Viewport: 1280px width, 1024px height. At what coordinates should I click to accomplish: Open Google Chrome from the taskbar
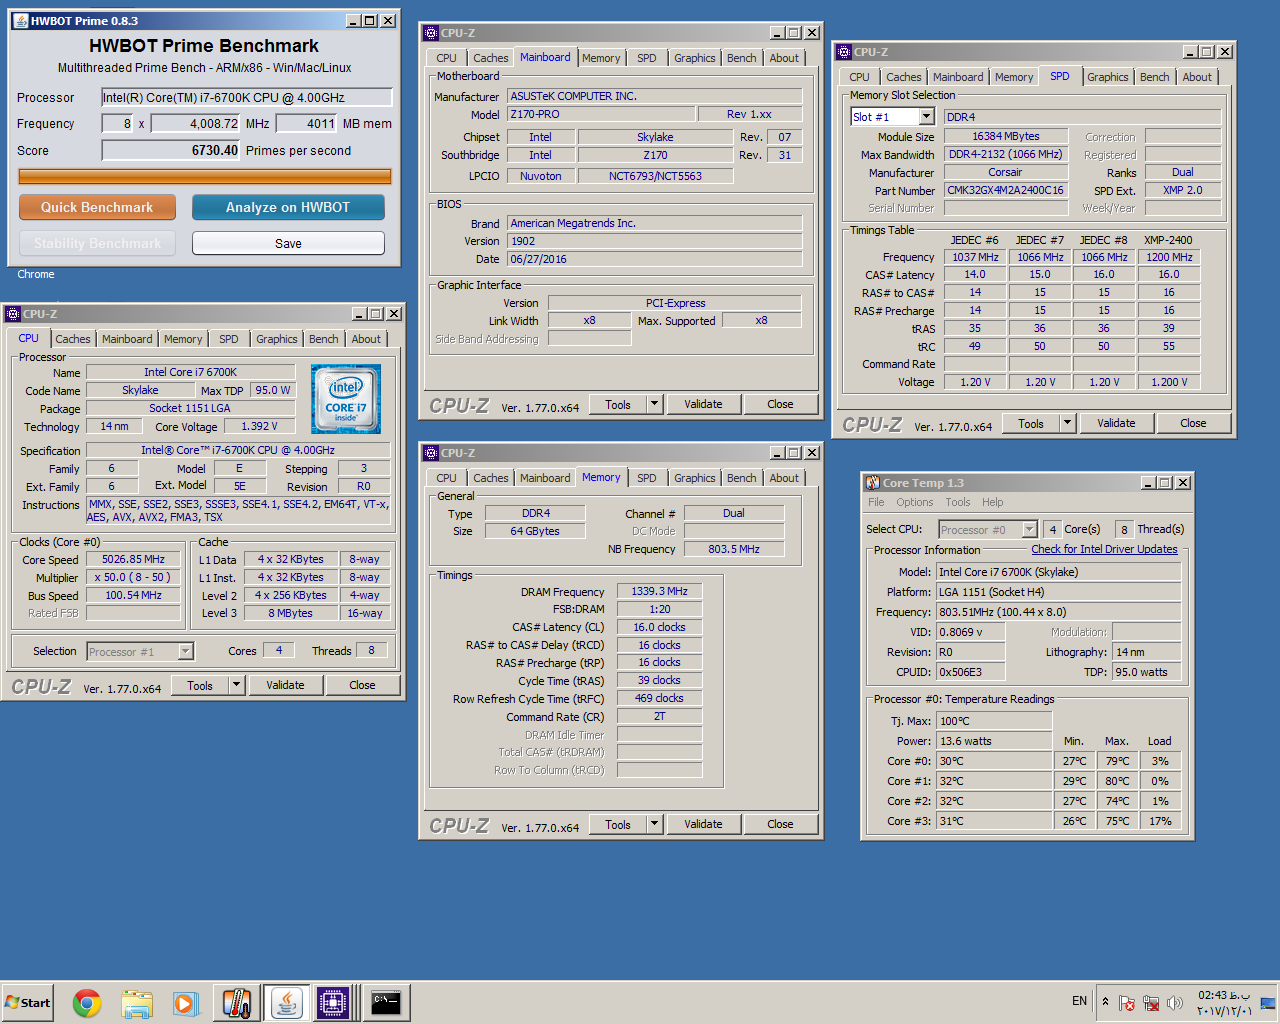click(87, 1002)
